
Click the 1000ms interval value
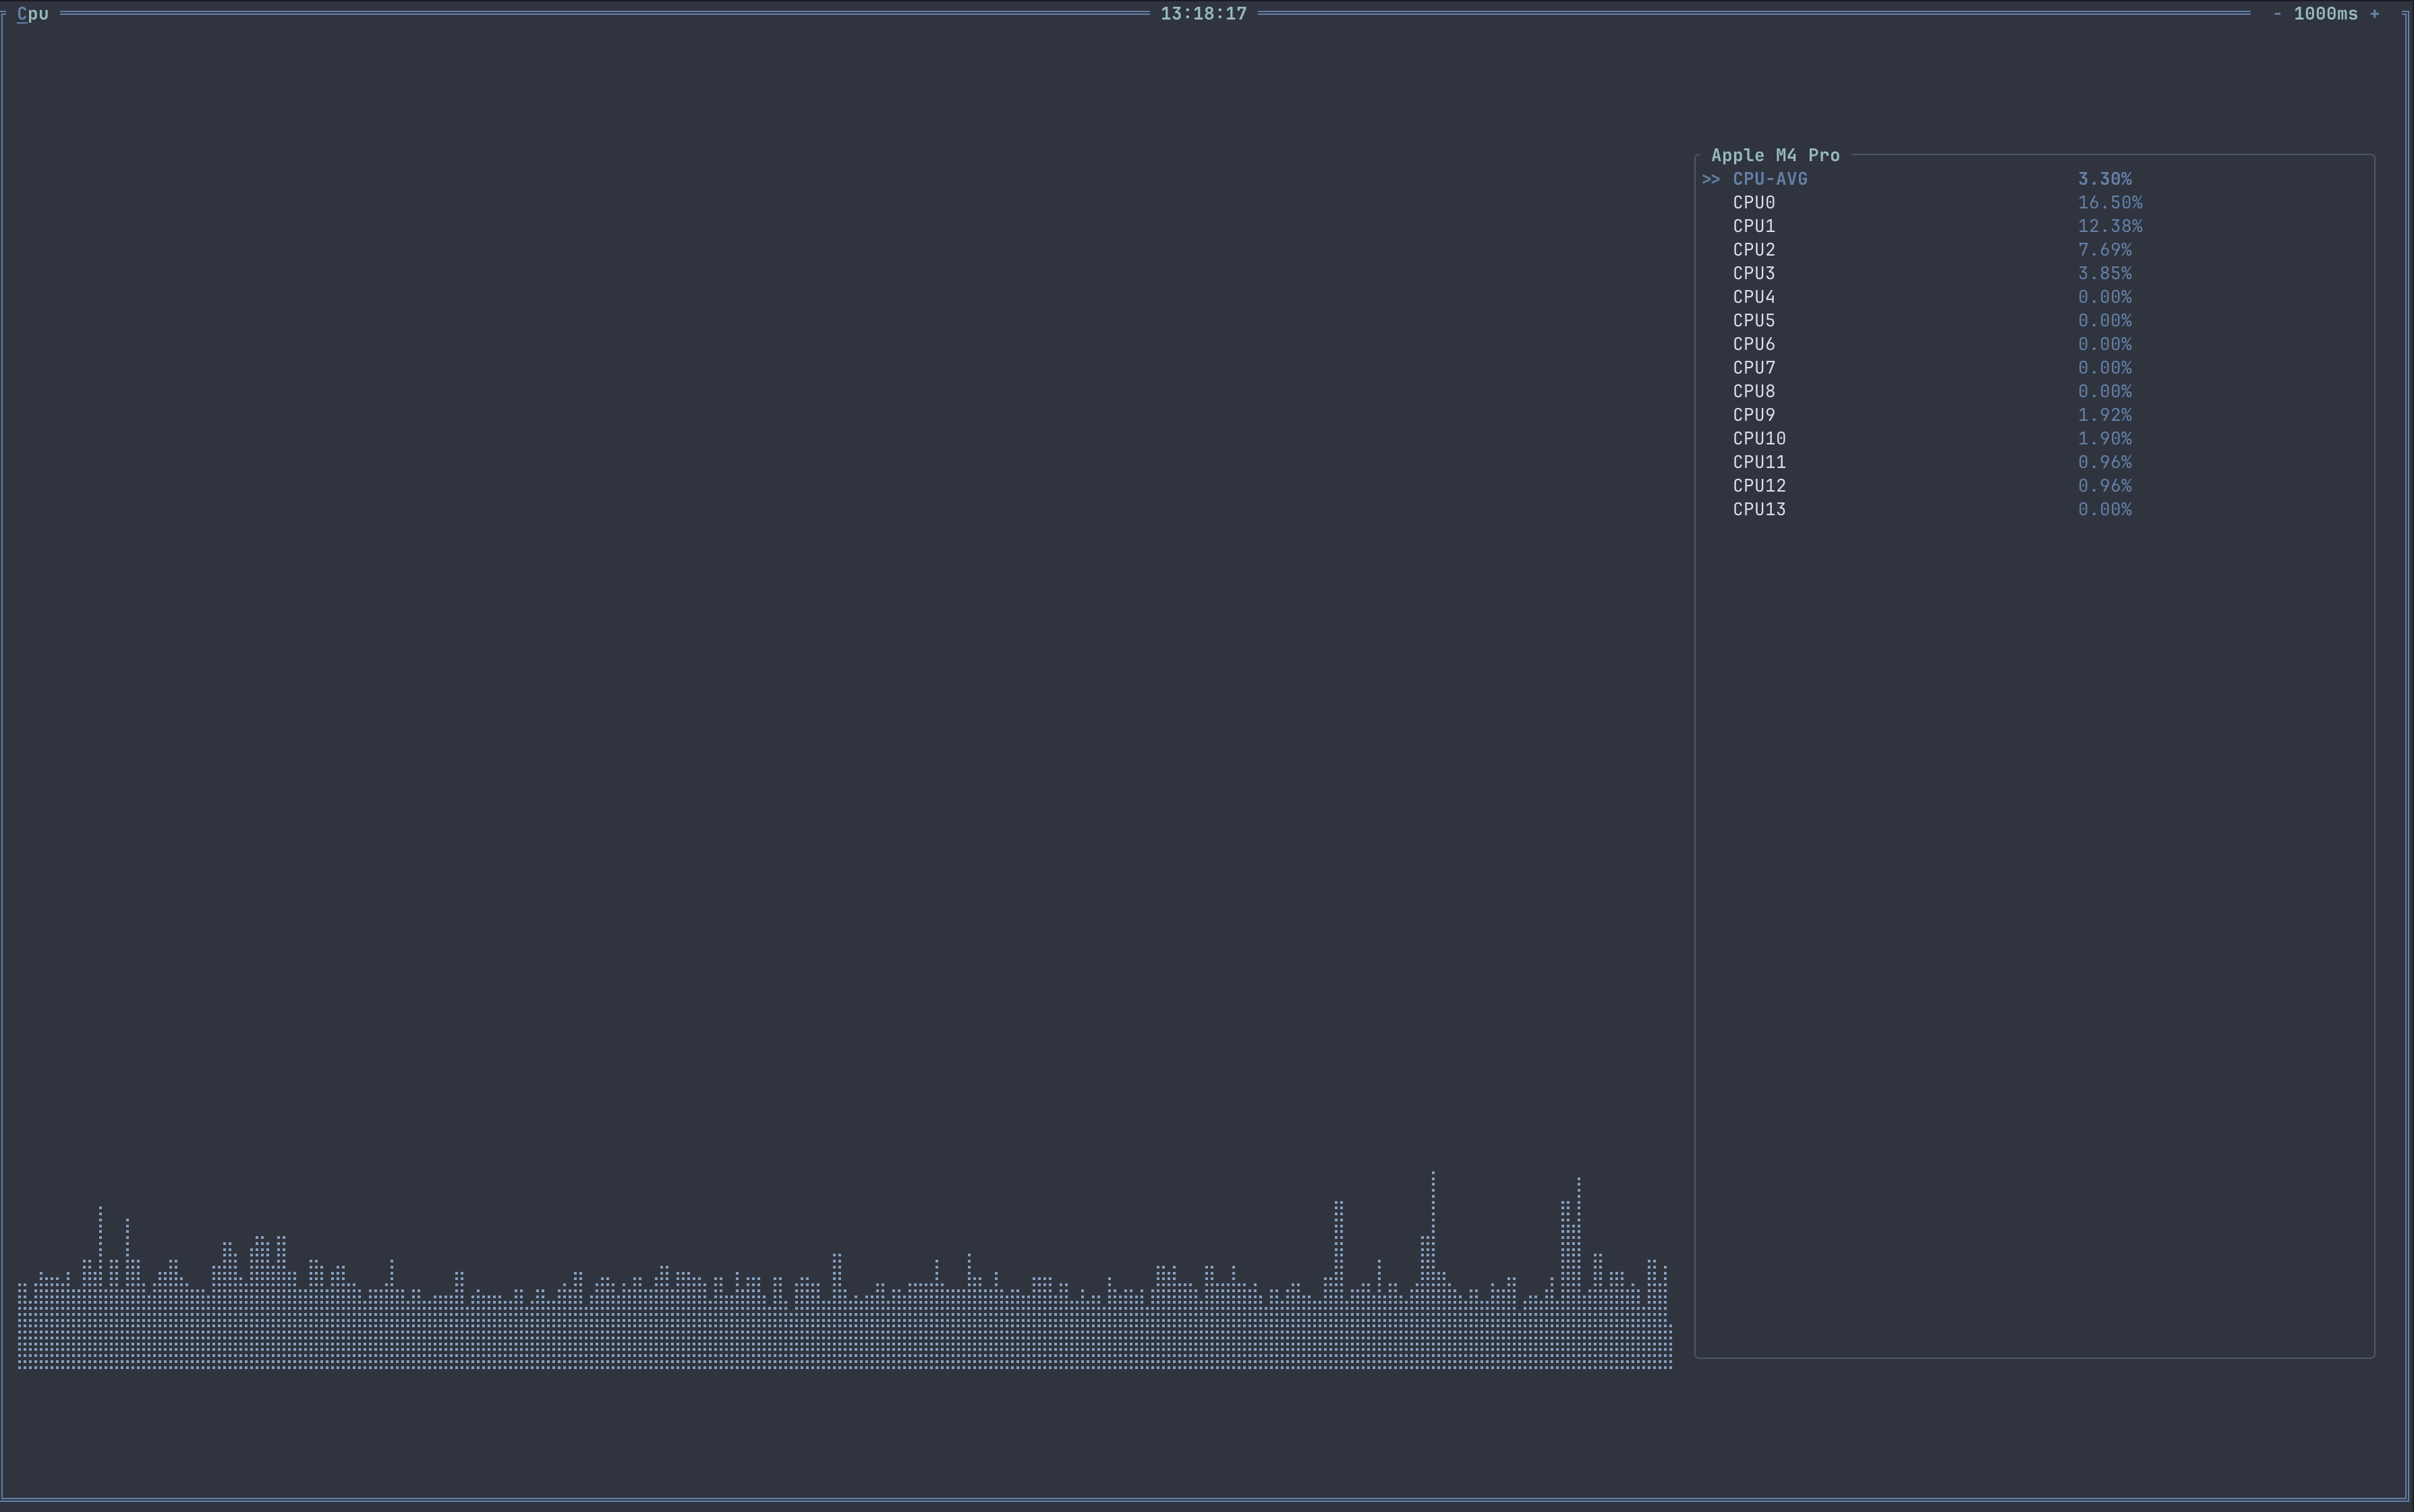(x=2327, y=14)
